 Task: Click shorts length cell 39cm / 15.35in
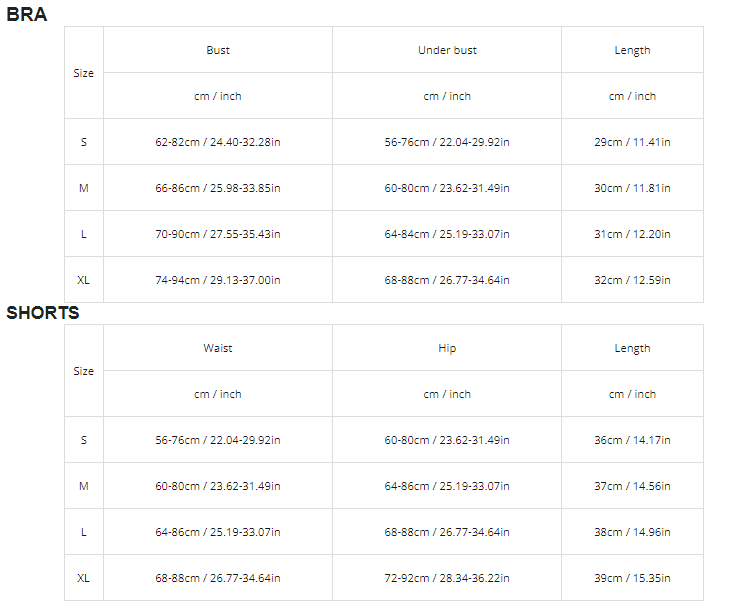(632, 578)
